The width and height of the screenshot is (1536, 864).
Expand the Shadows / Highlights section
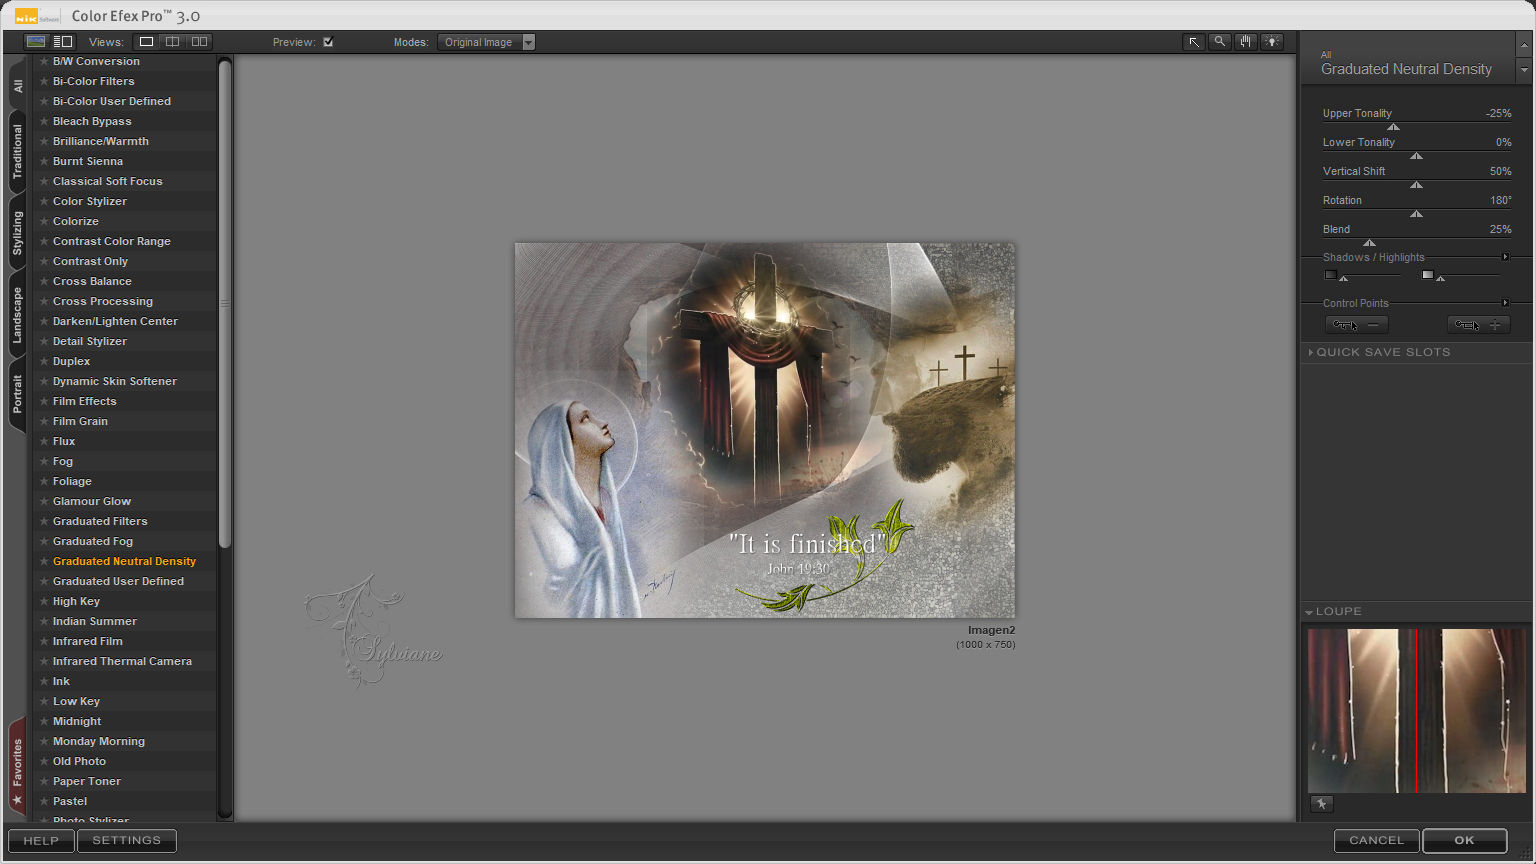[x=1506, y=257]
